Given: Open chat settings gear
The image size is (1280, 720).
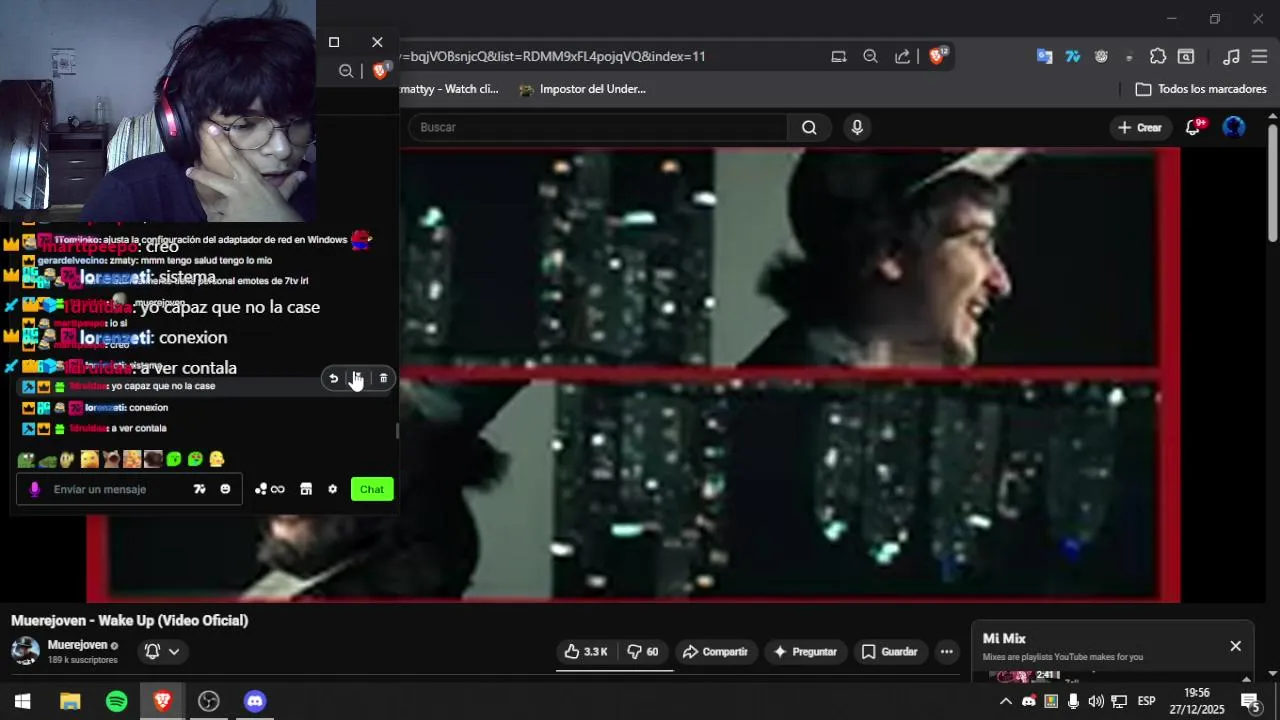Looking at the screenshot, I should coord(333,489).
